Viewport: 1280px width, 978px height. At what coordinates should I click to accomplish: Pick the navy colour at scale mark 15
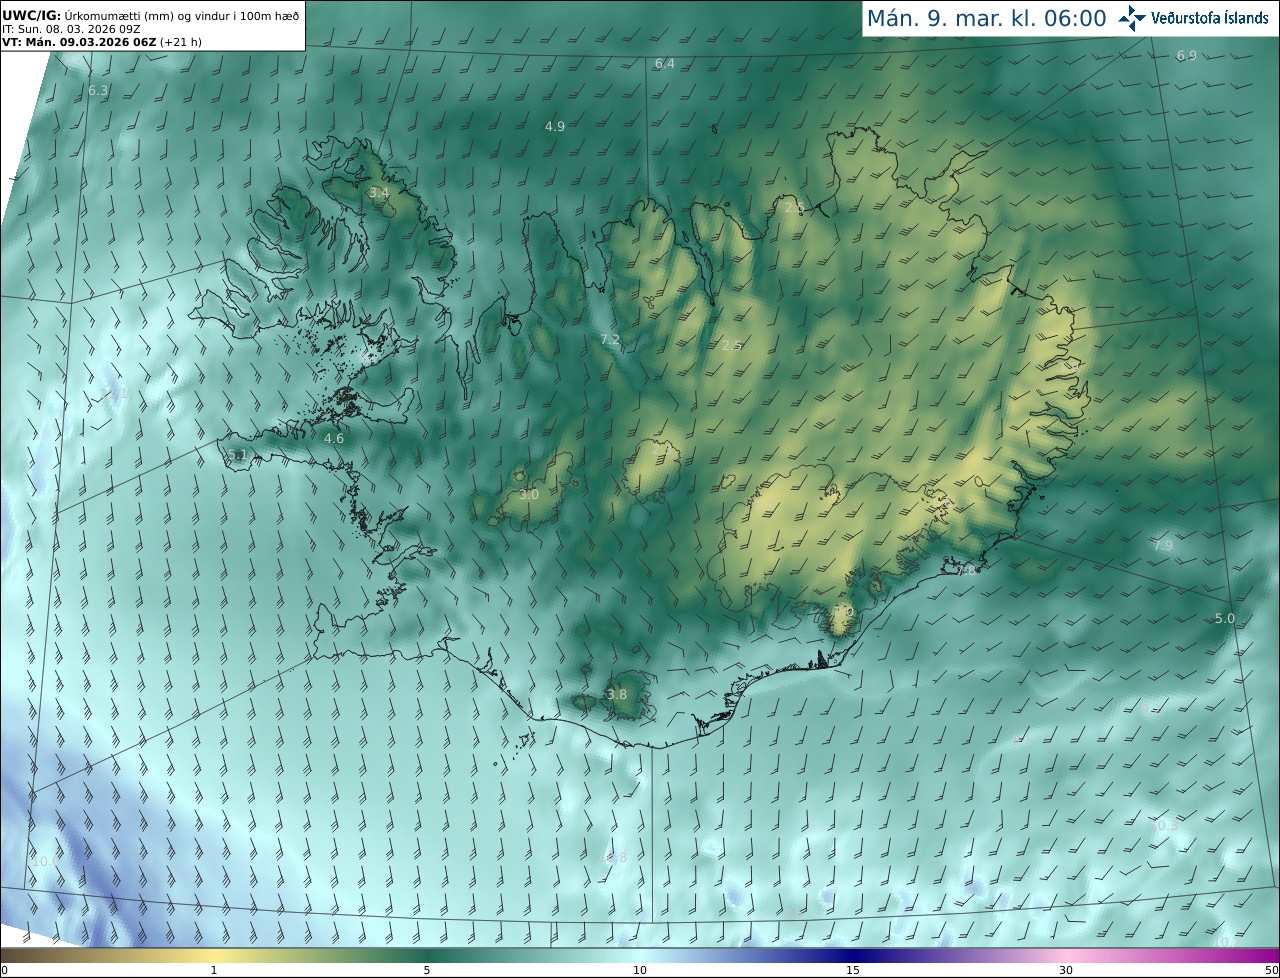coord(853,955)
